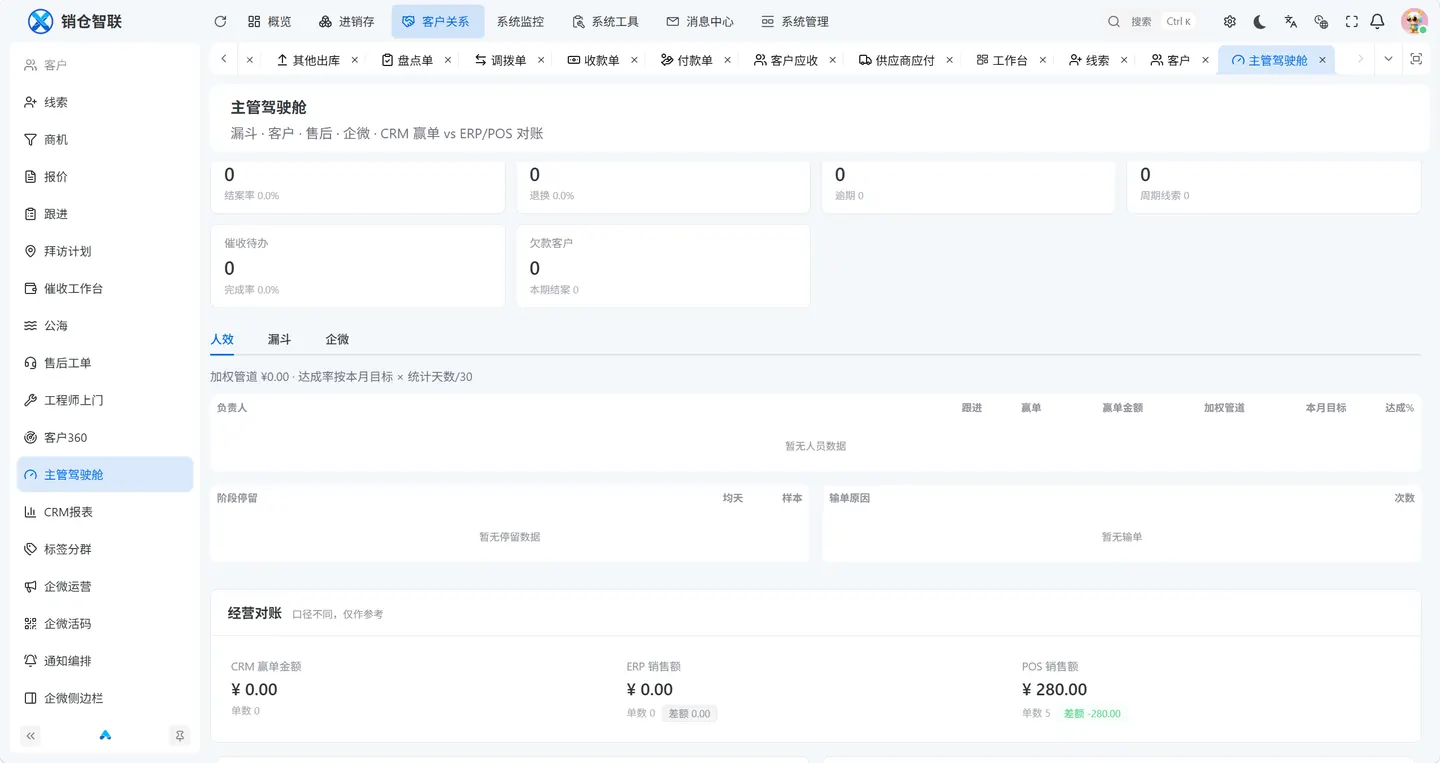Open the 系统监控 top menu
Viewport: 1440px width, 763px height.
[521, 21]
